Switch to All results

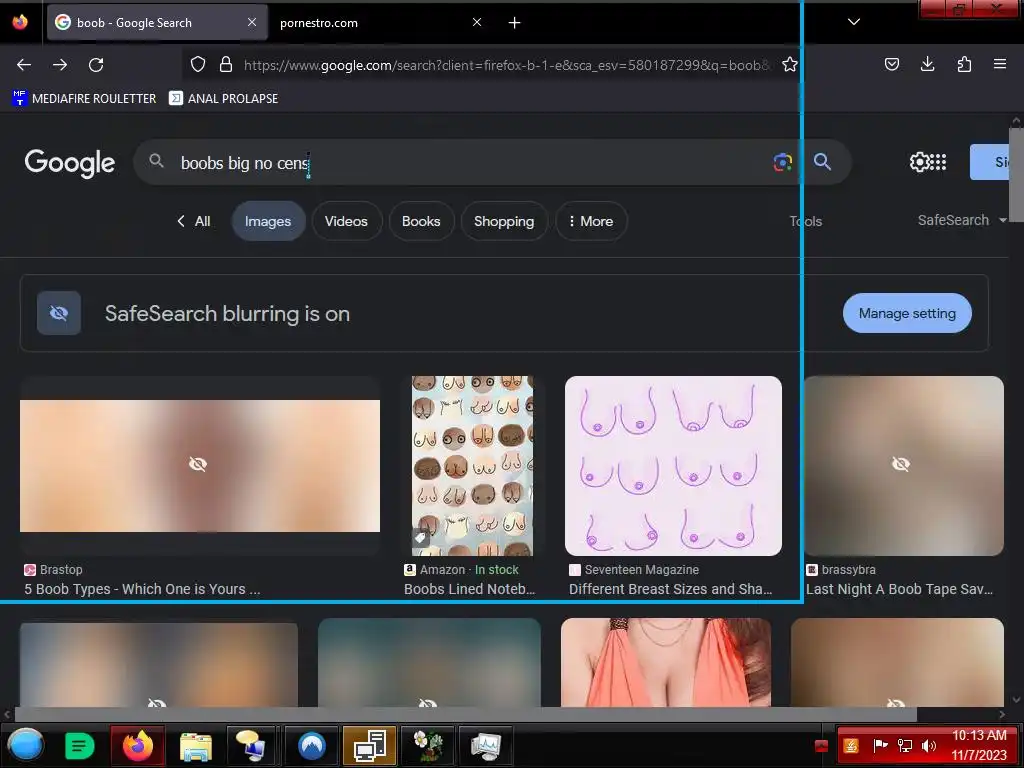(x=202, y=221)
